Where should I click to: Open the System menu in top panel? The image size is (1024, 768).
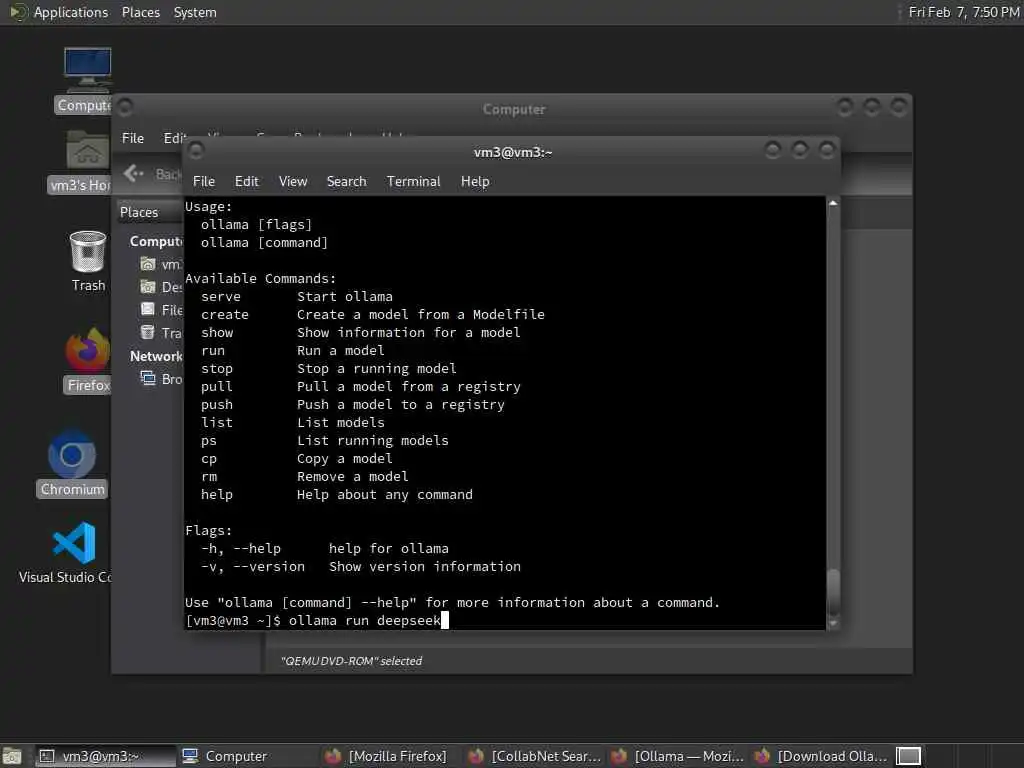click(195, 12)
